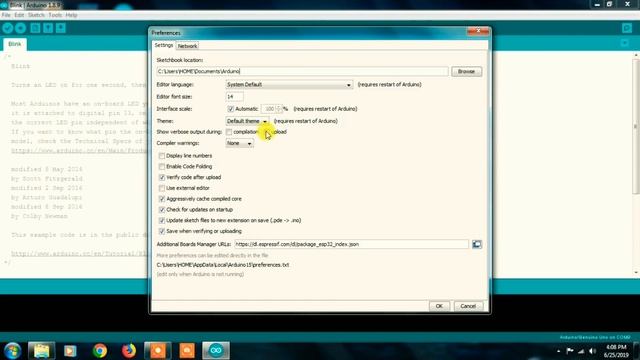Open Firefox from the taskbar
Image resolution: width=640 pixels, height=360 pixels.
[x=129, y=351]
